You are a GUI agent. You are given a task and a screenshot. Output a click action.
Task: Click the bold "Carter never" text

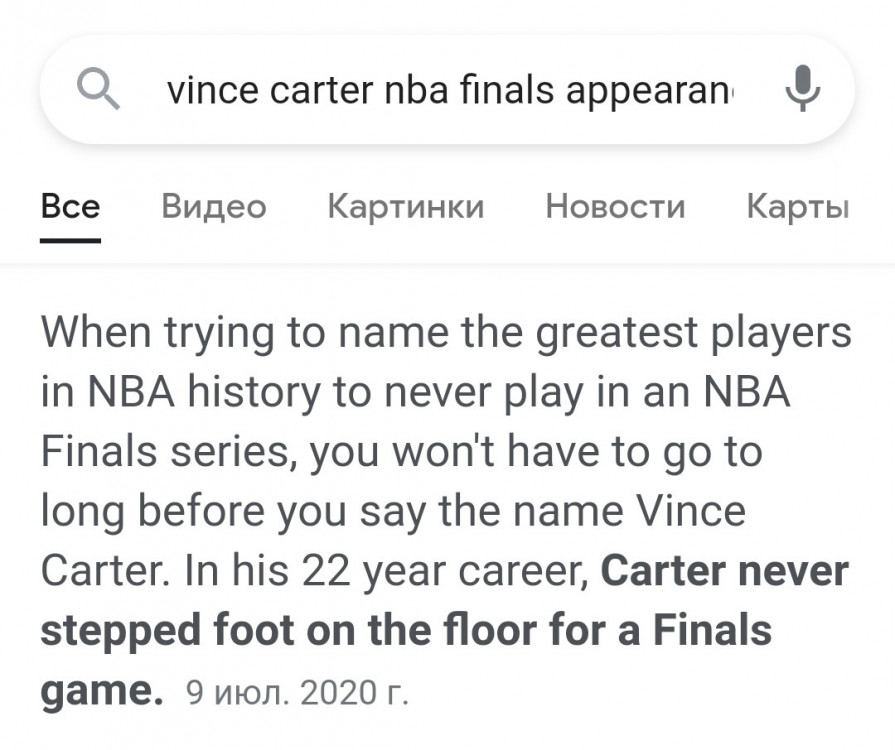point(725,572)
